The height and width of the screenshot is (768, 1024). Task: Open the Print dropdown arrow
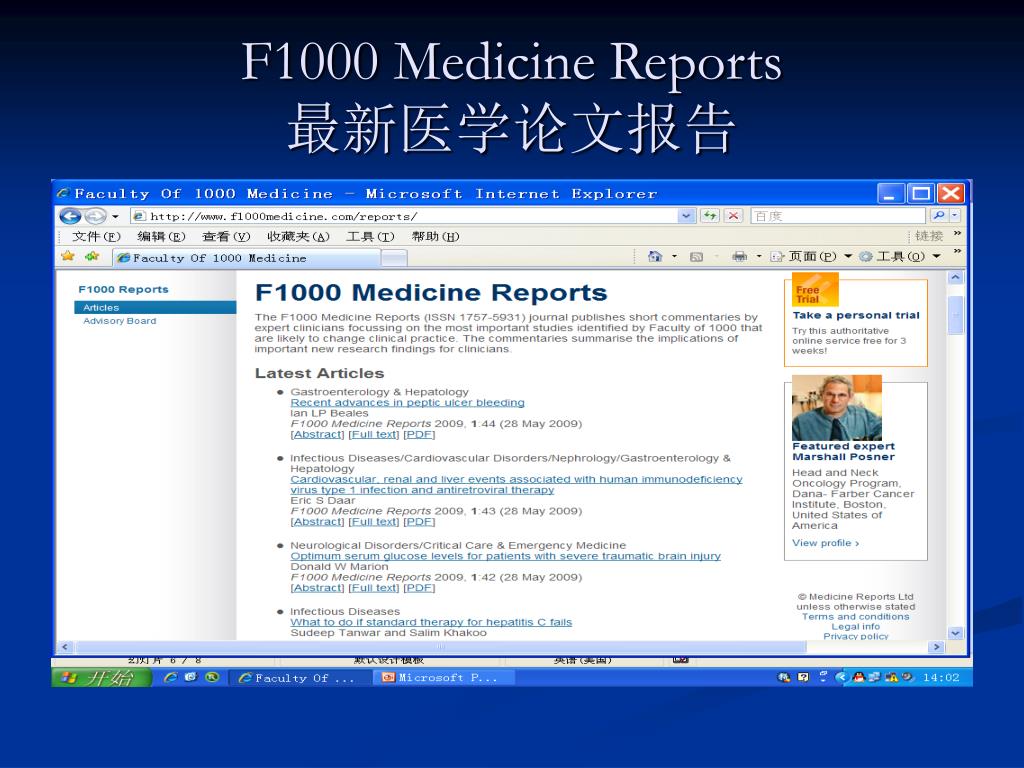pos(759,256)
